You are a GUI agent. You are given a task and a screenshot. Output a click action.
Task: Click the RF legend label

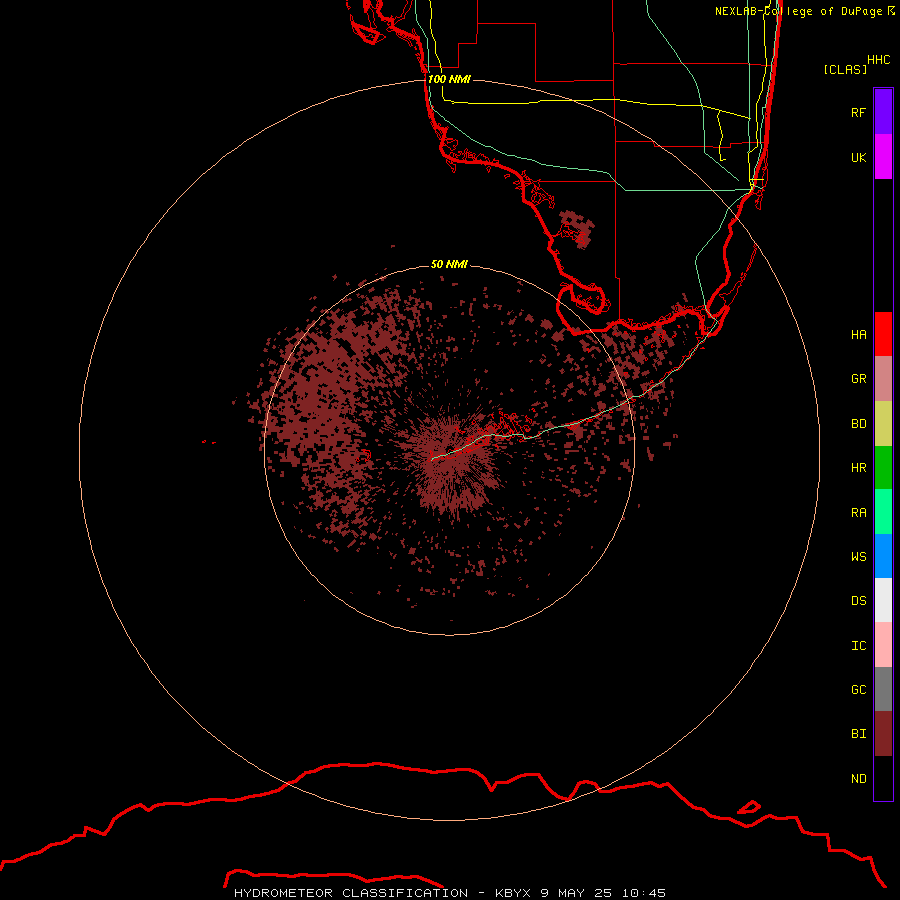click(859, 112)
